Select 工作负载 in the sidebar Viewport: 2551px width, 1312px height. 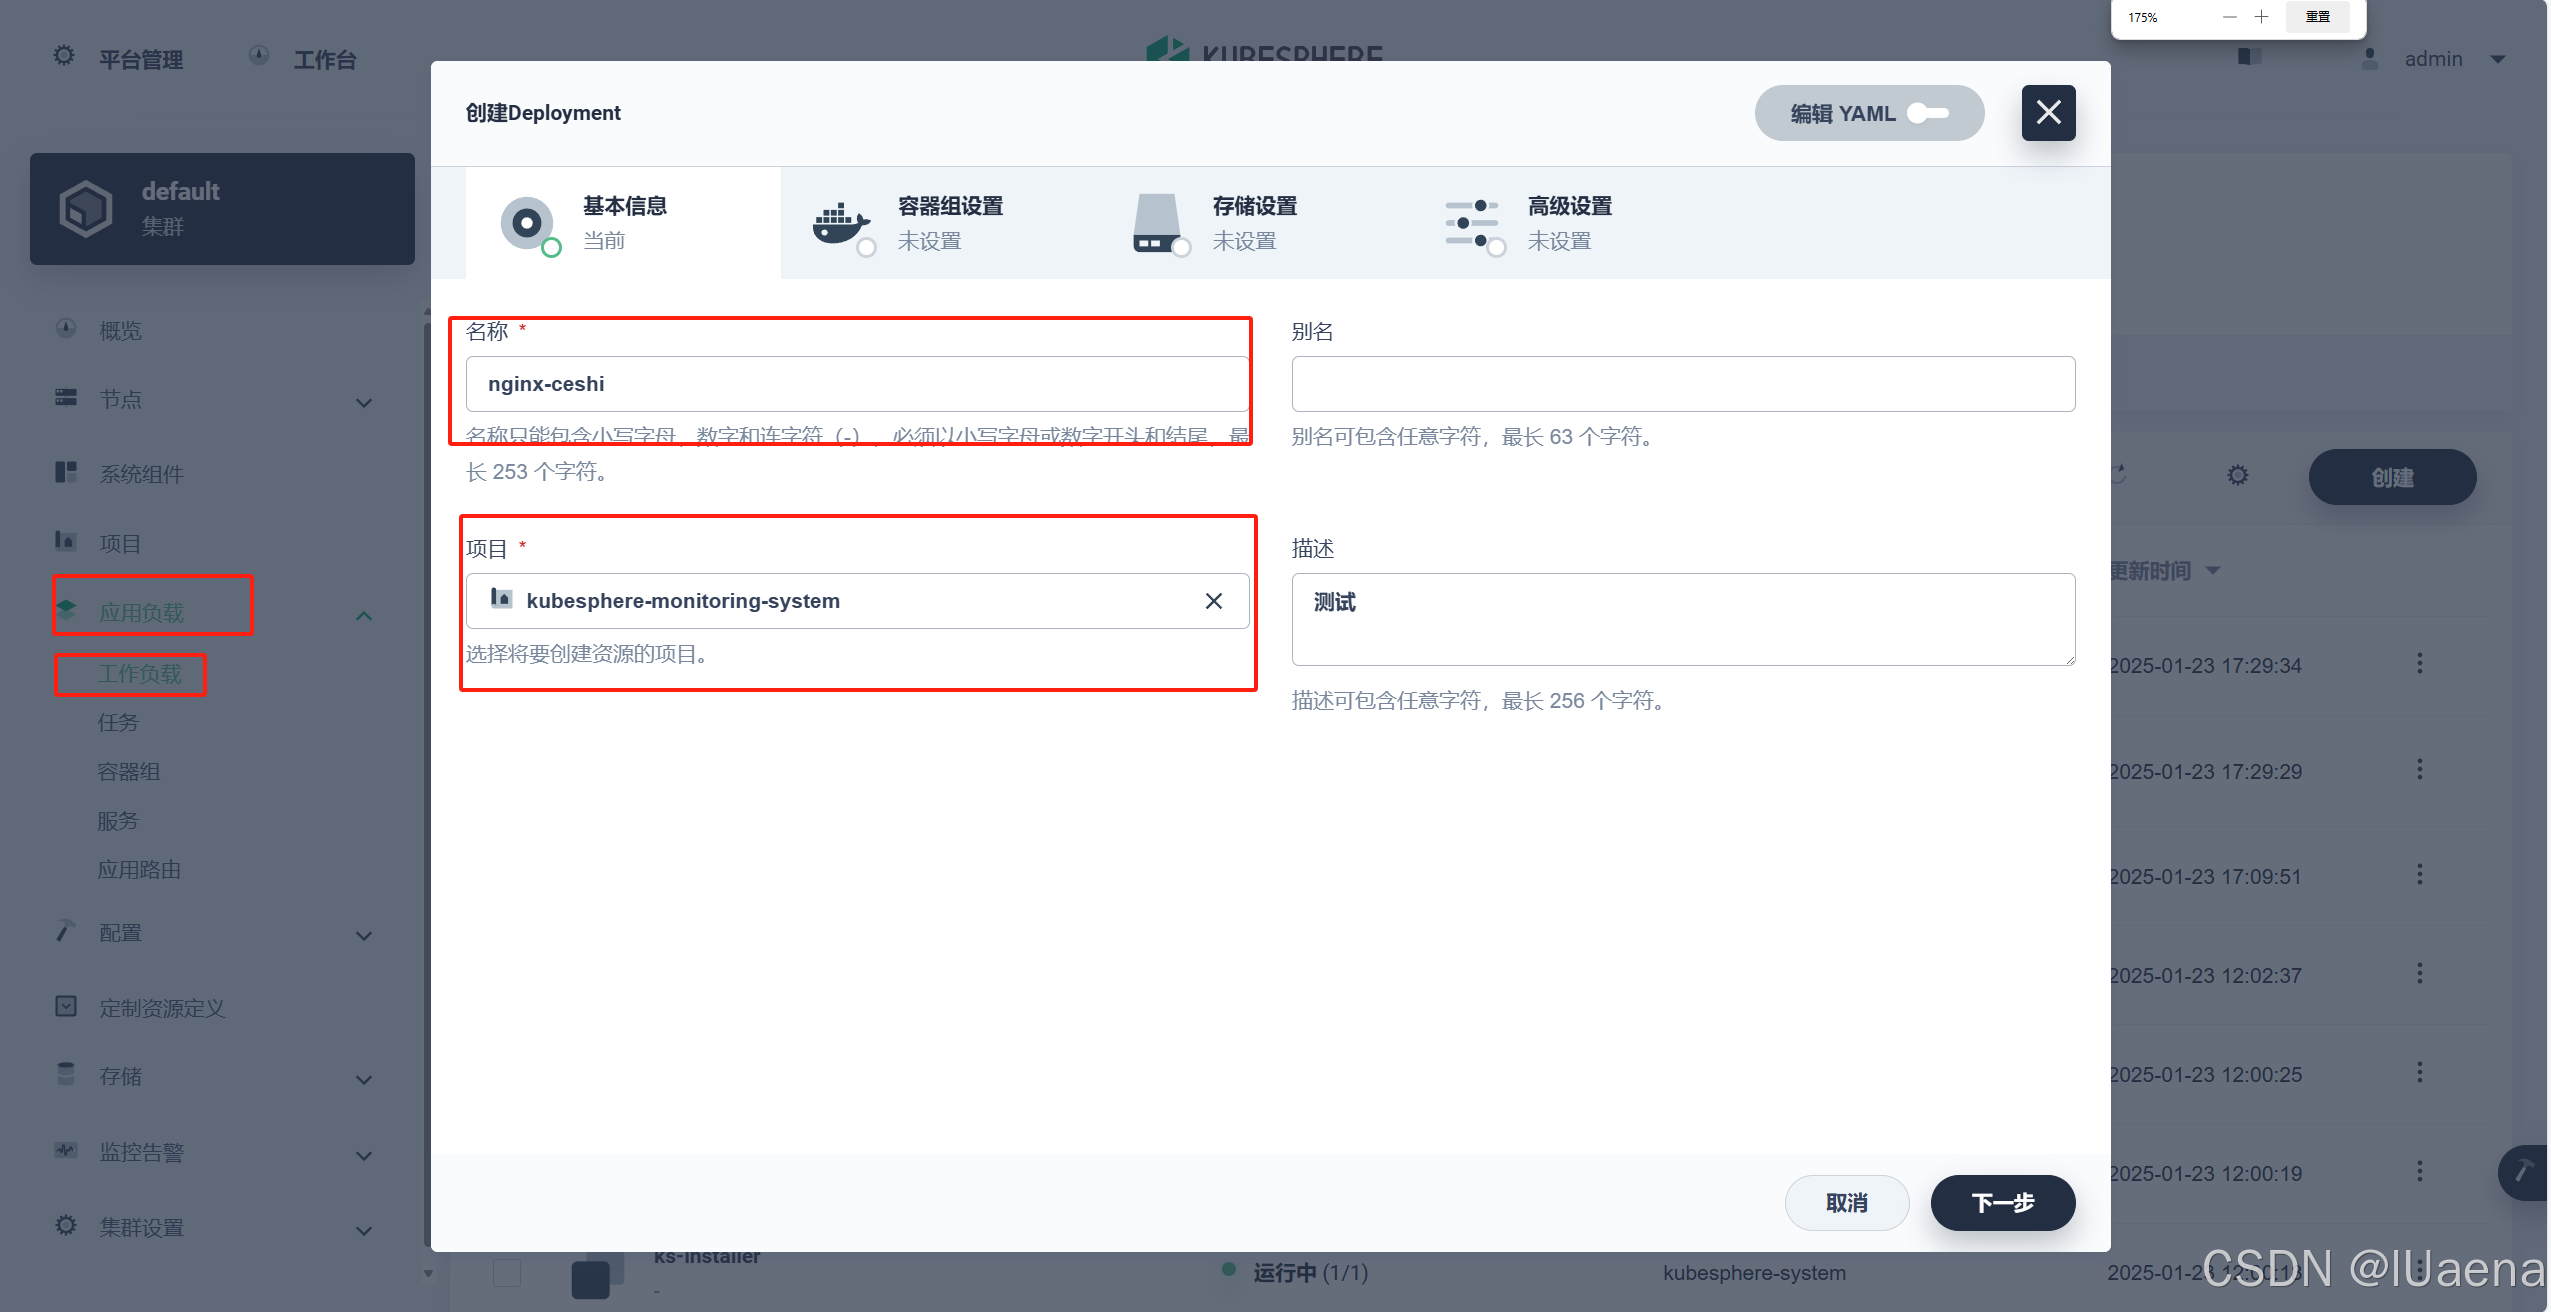pos(139,674)
